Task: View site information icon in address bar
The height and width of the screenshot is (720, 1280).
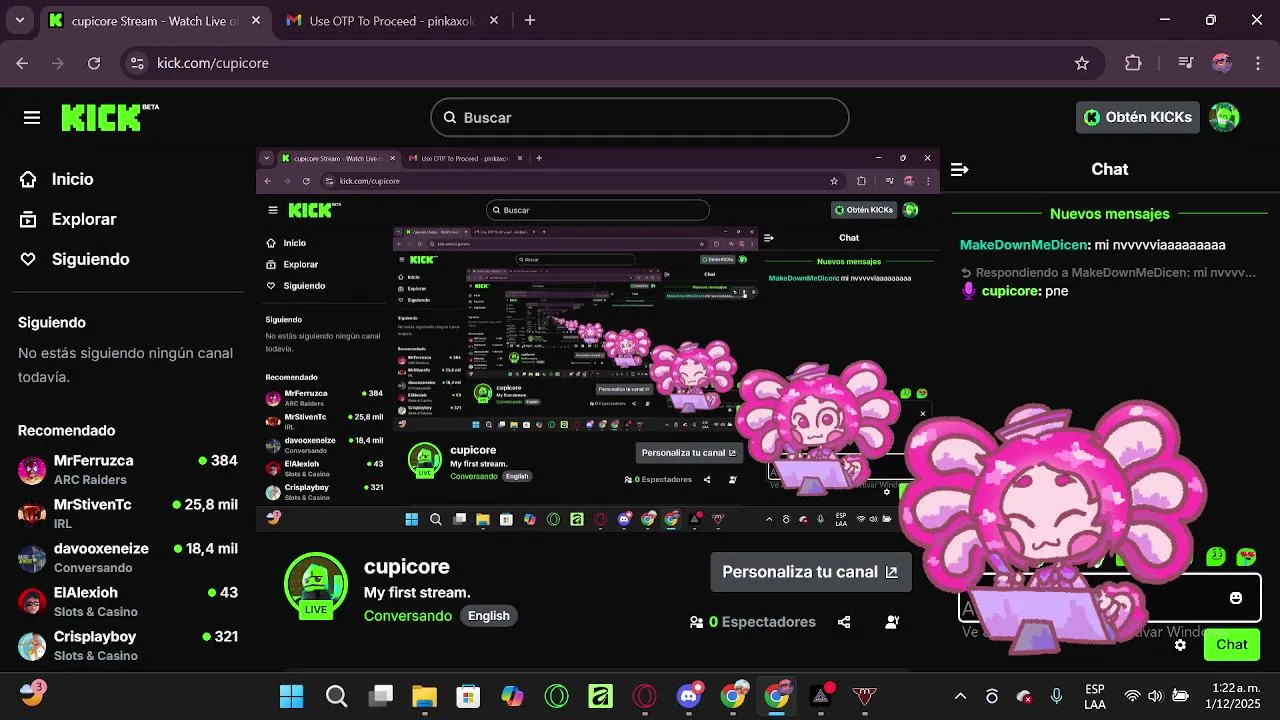Action: tap(138, 63)
